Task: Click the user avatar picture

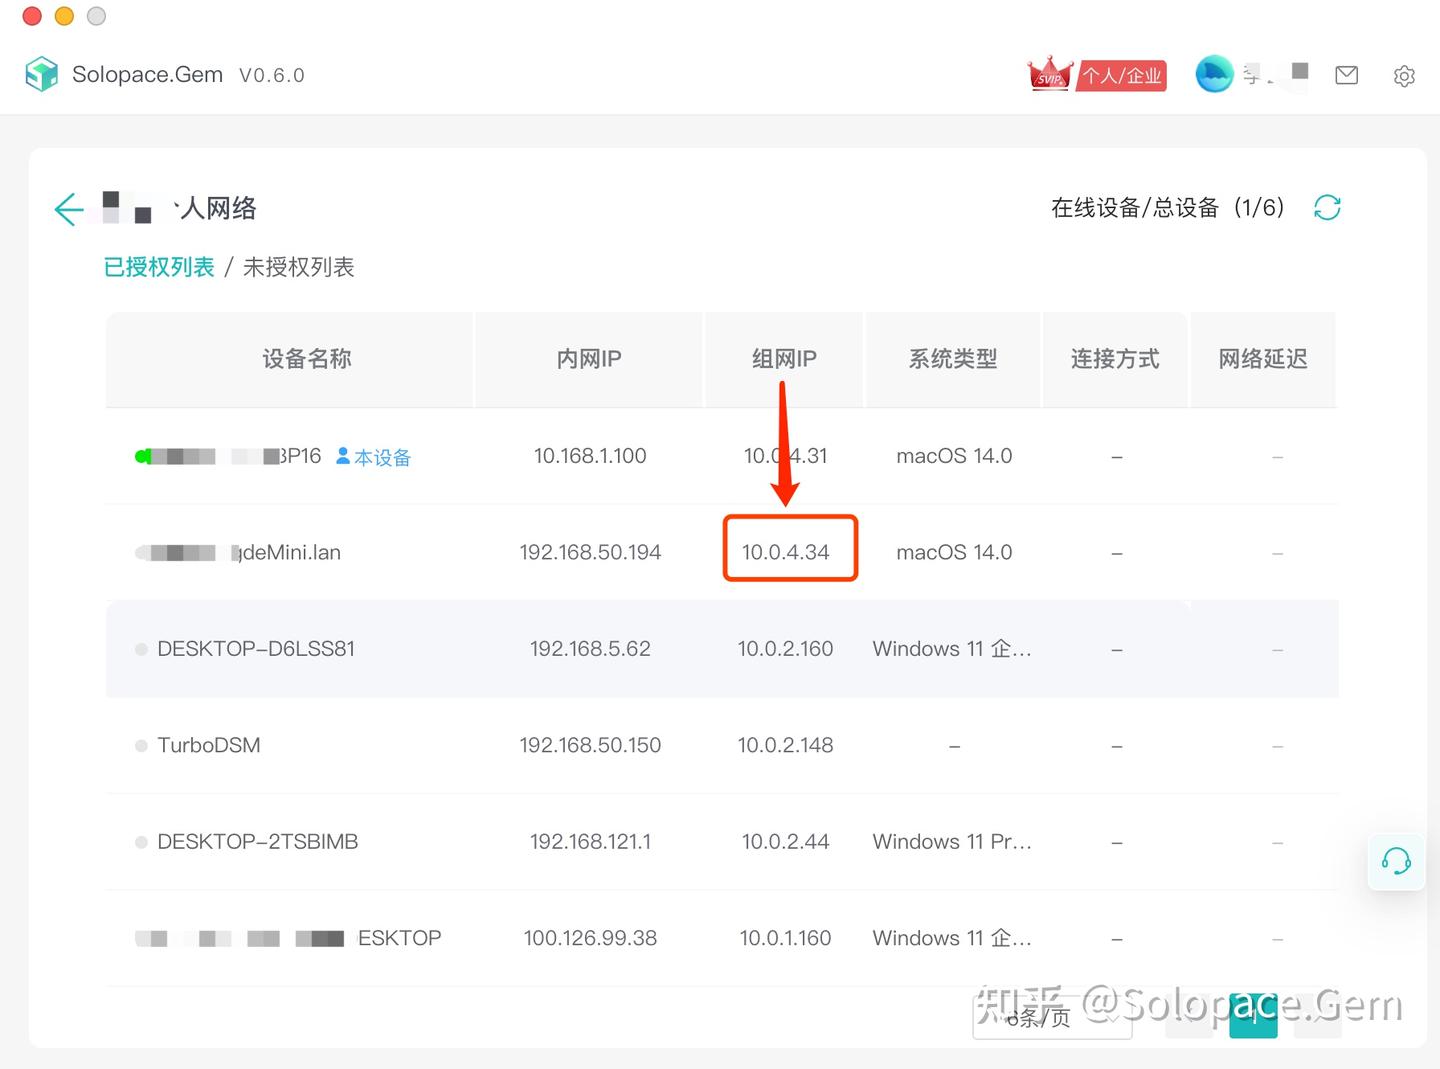Action: 1214,73
